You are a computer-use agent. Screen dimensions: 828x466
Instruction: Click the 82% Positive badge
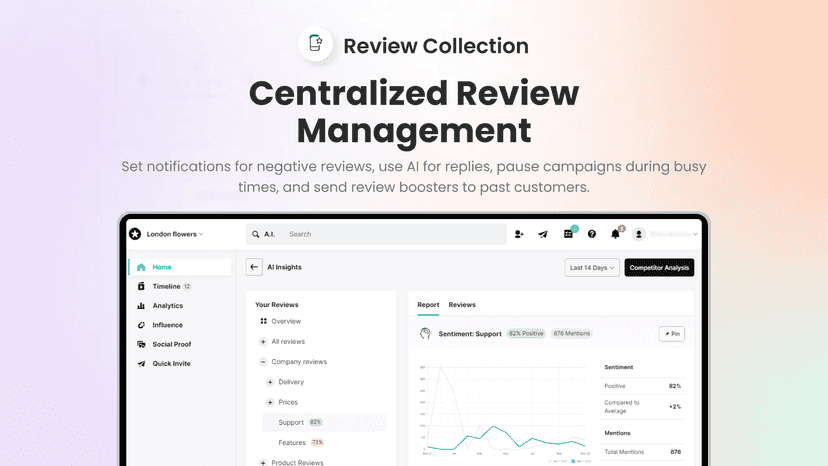coord(525,333)
